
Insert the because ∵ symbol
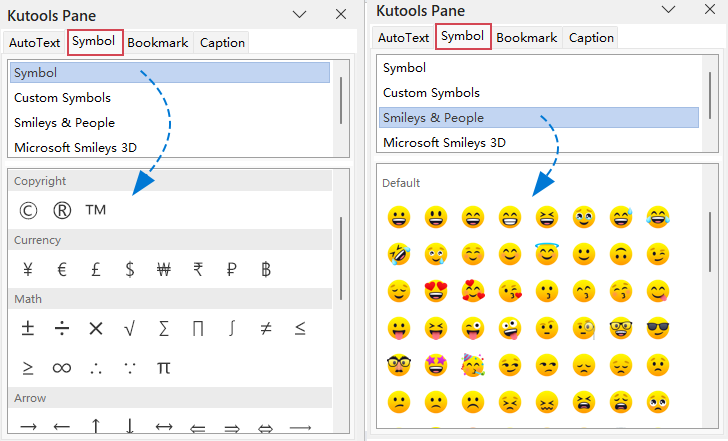(x=130, y=368)
